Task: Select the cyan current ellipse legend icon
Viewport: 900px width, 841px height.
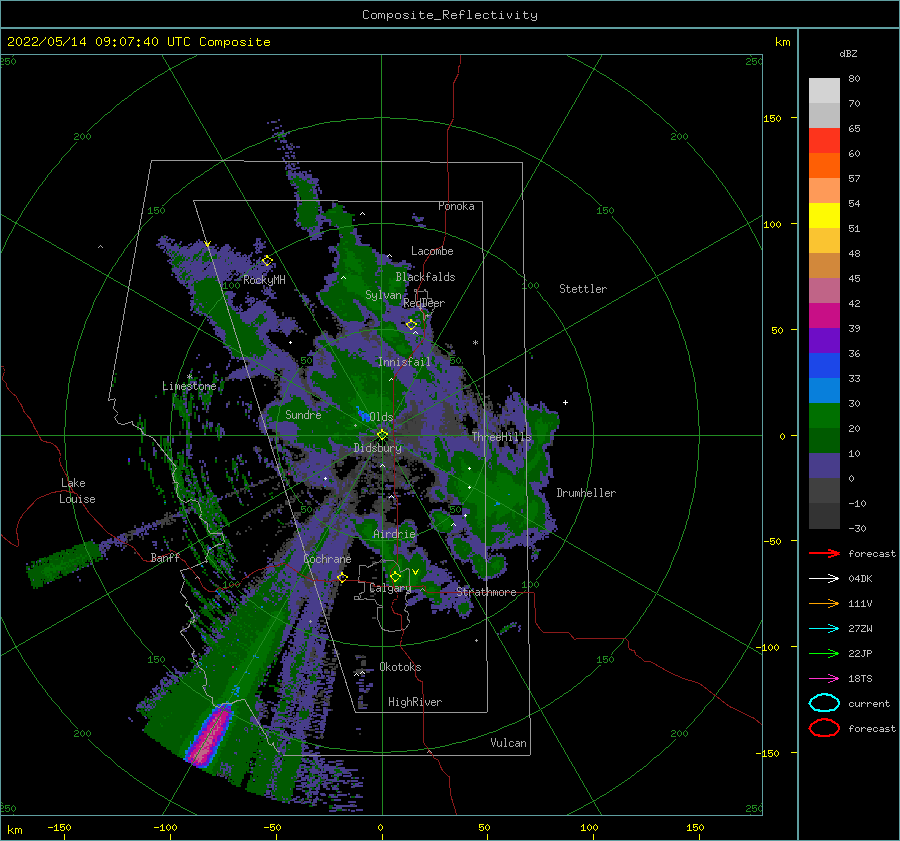Action: pos(824,703)
